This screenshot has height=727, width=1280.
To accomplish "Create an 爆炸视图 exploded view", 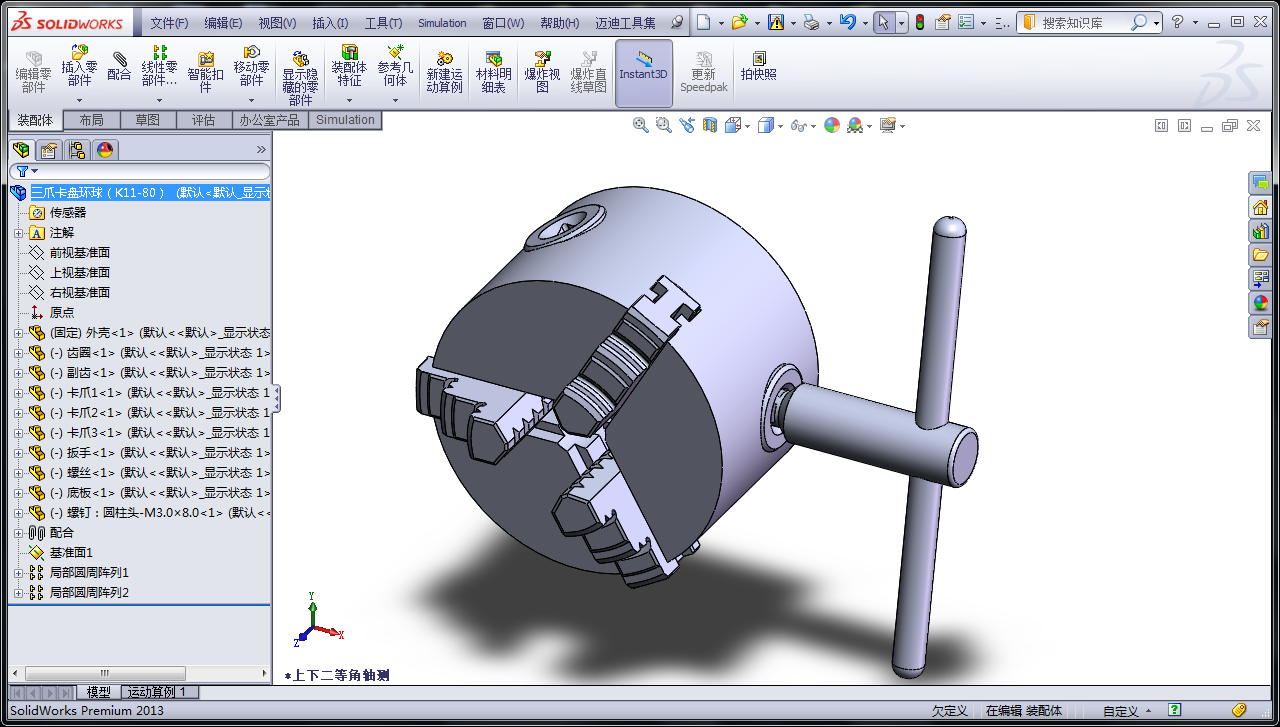I will click(x=542, y=72).
